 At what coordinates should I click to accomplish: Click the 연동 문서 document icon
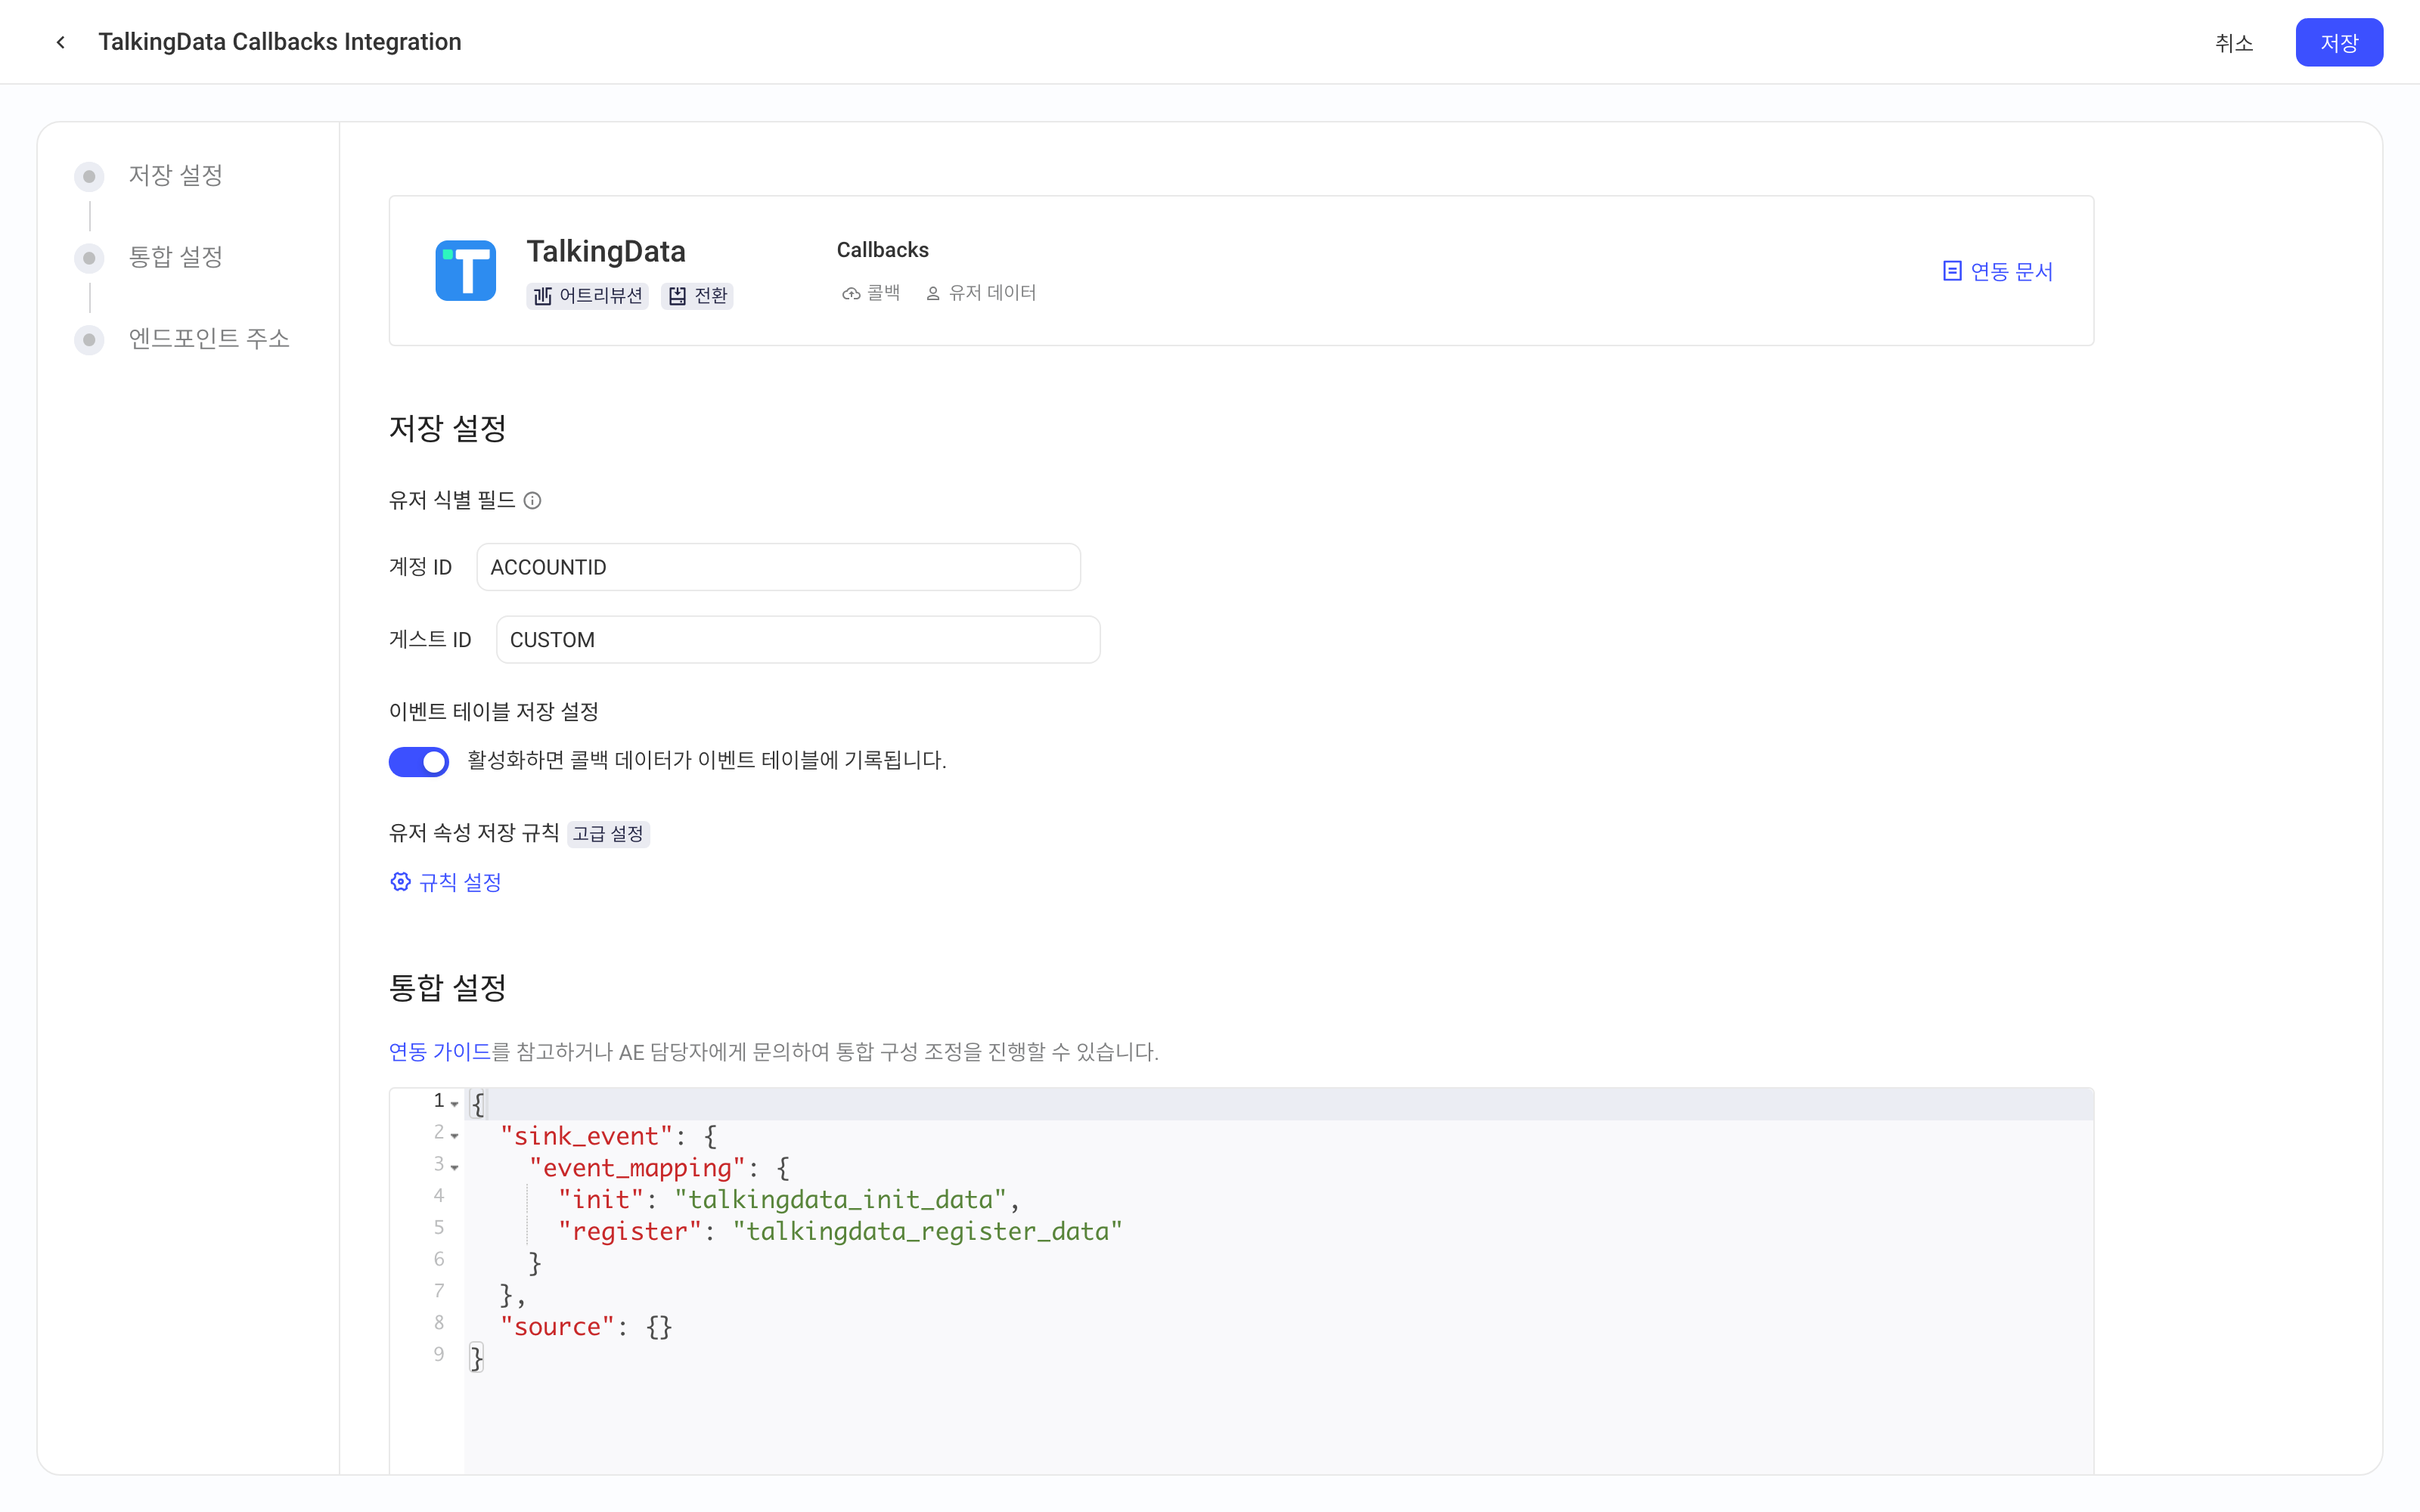(x=1951, y=271)
